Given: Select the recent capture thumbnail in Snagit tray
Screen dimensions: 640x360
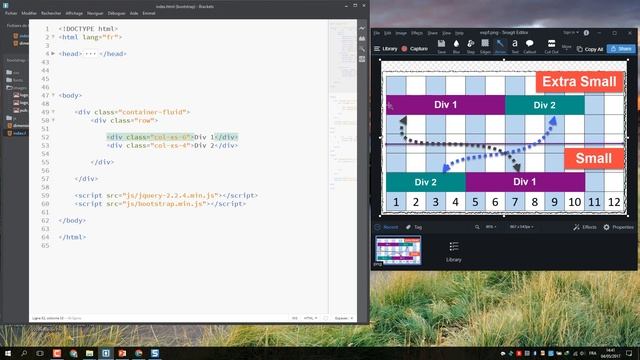Looking at the screenshot, I should click(398, 250).
